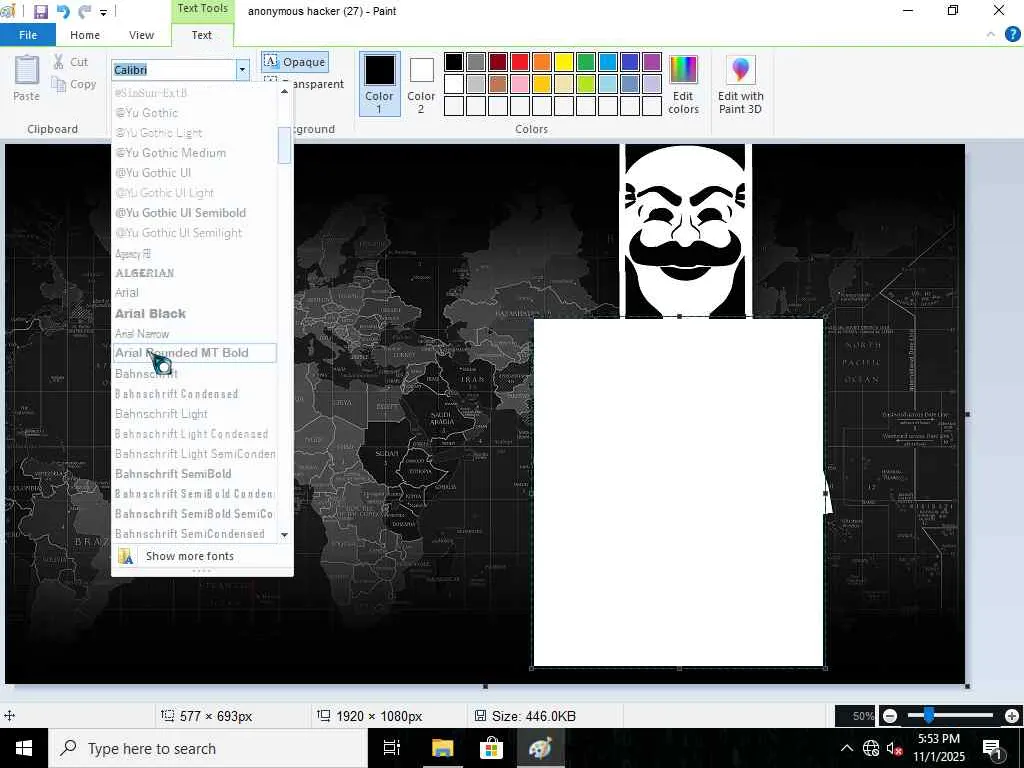
Task: Pick the pink color swatch
Action: click(520, 84)
